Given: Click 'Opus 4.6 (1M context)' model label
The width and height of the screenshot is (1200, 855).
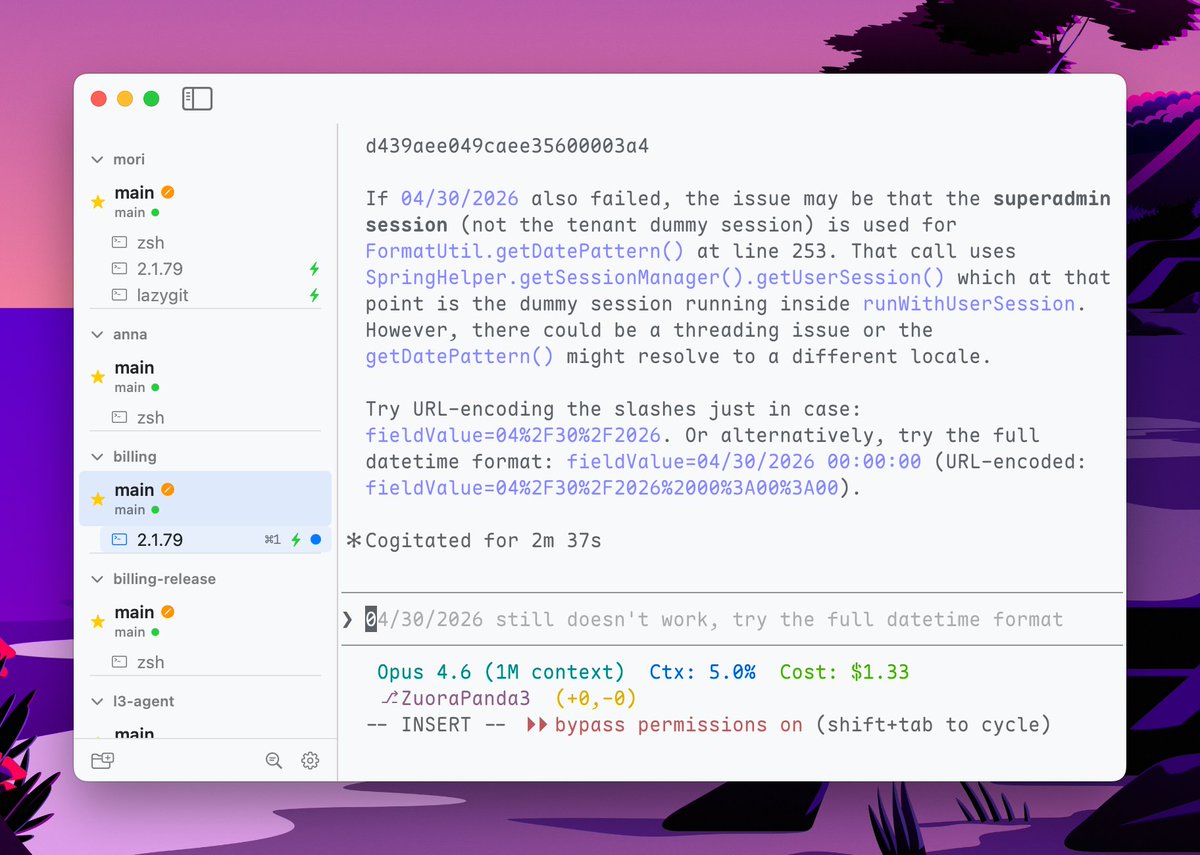Looking at the screenshot, I should [500, 672].
